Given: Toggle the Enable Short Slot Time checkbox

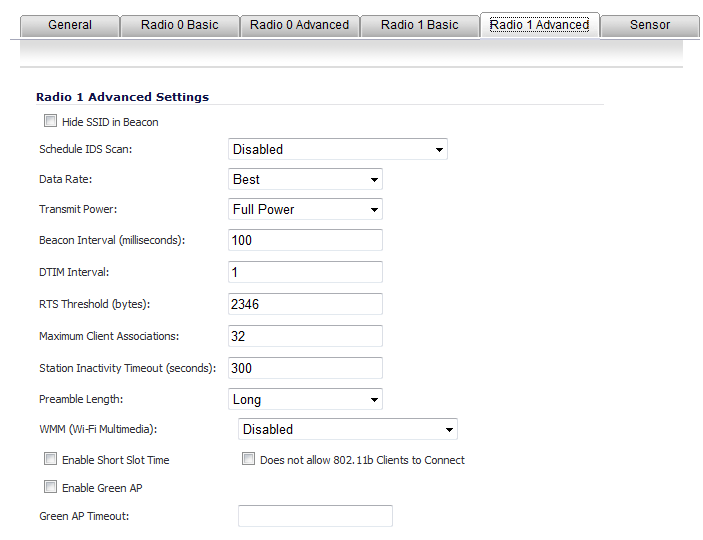Looking at the screenshot, I should (50, 459).
